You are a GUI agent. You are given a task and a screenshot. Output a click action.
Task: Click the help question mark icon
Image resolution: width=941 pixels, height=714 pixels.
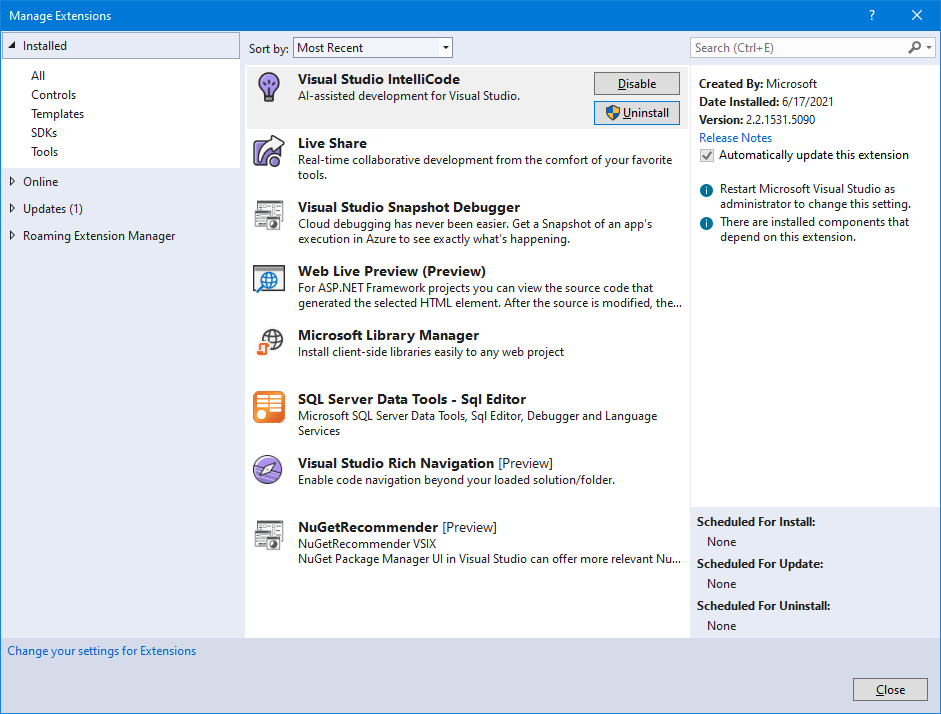(x=871, y=15)
